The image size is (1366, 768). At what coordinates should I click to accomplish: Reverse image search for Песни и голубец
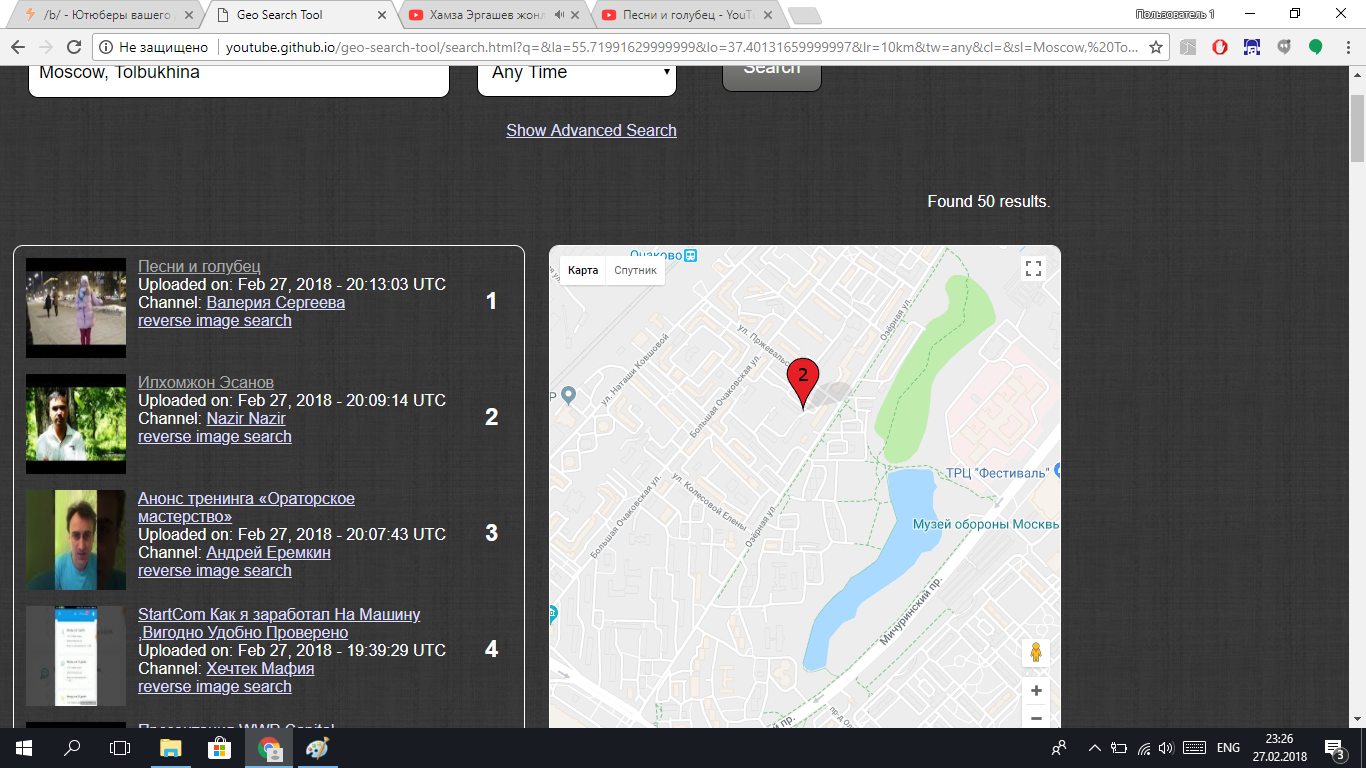pos(215,320)
